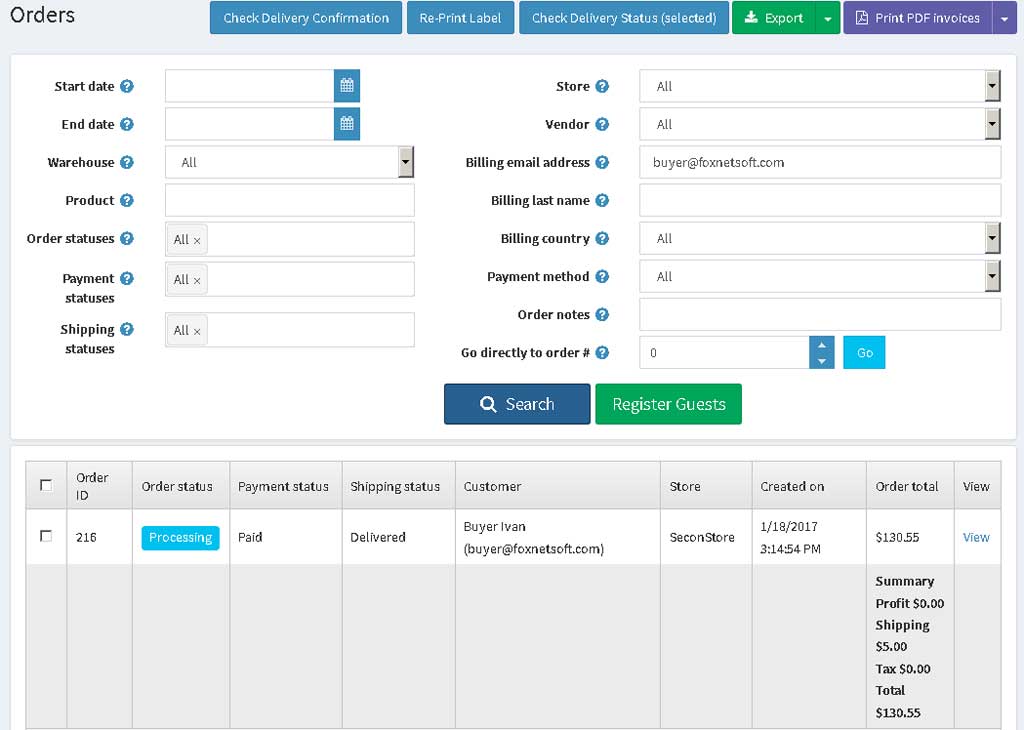
Task: Show help for Order statuses
Action: pos(127,238)
